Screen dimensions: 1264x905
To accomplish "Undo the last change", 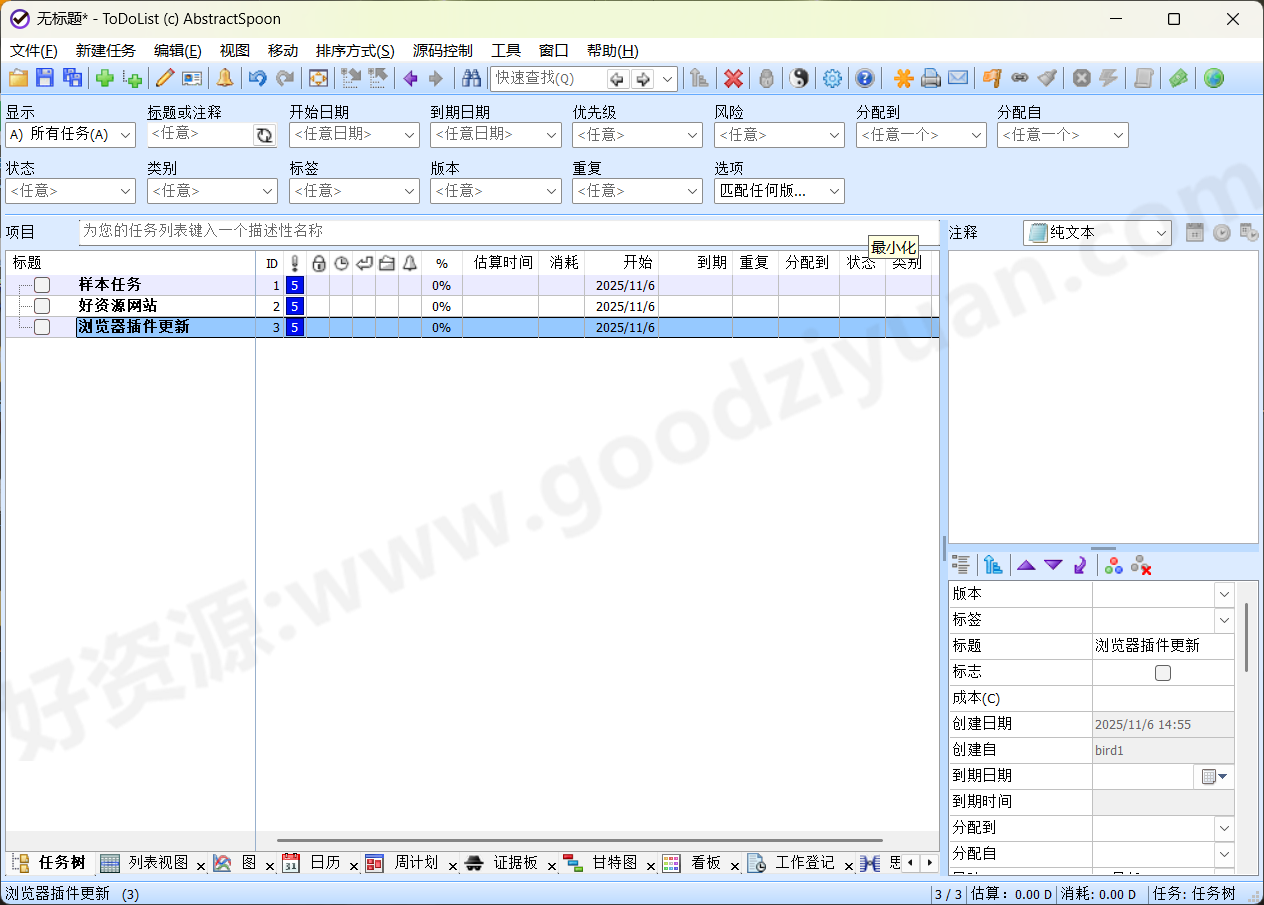I will pyautogui.click(x=258, y=78).
